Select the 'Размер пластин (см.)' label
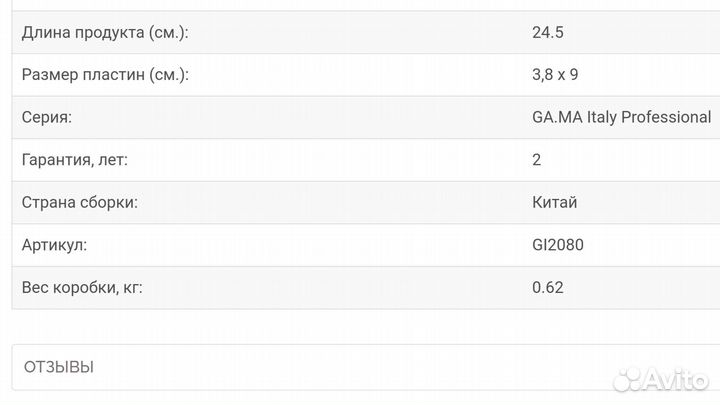This screenshot has width=720, height=405. [105, 75]
